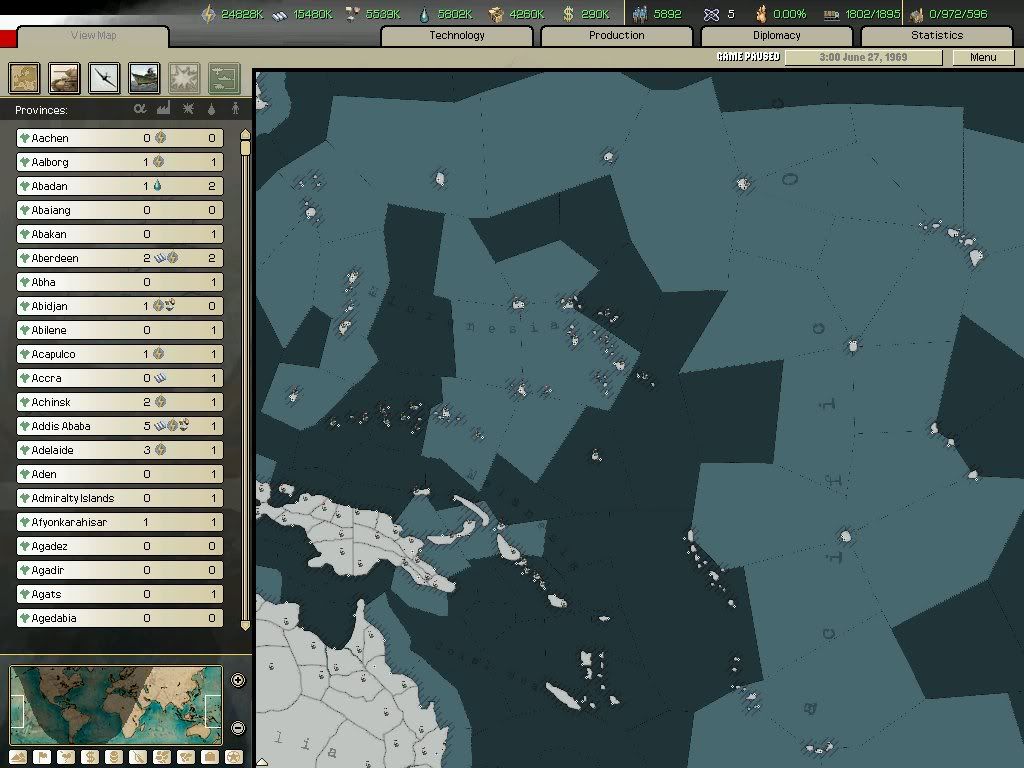
Task: Select the naval units ship icon
Action: pyautogui.click(x=144, y=77)
